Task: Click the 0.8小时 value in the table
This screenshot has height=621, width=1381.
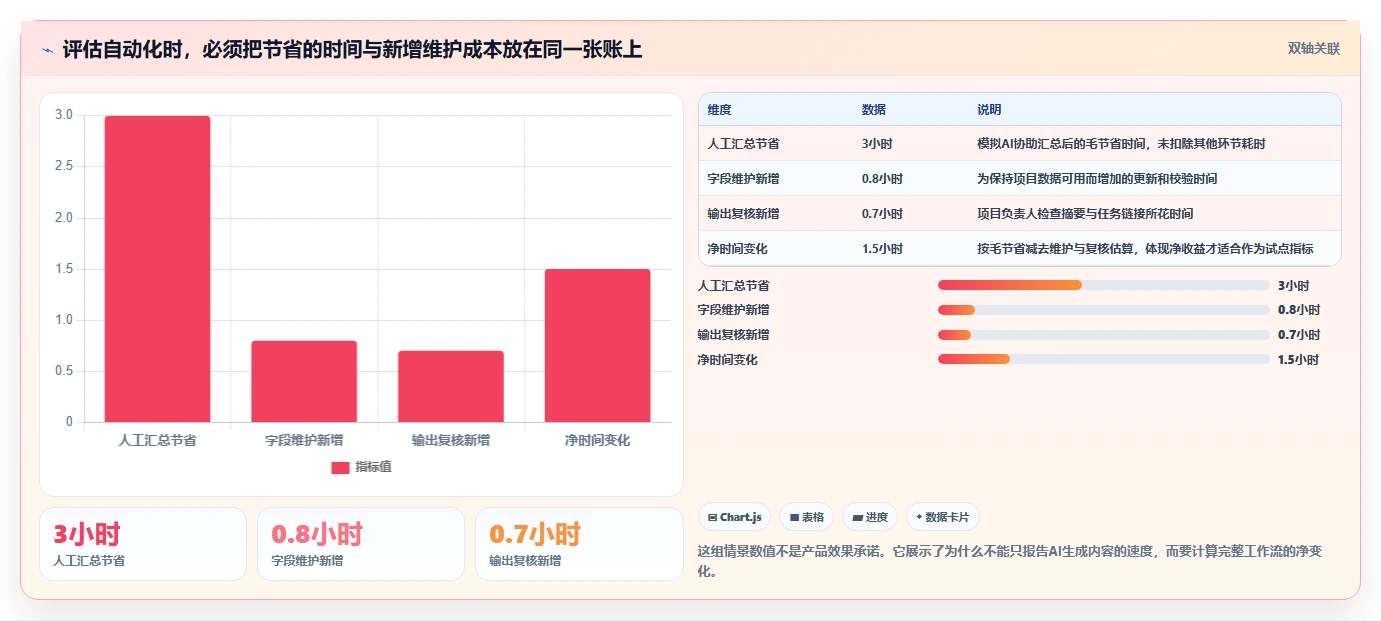Action: point(882,179)
